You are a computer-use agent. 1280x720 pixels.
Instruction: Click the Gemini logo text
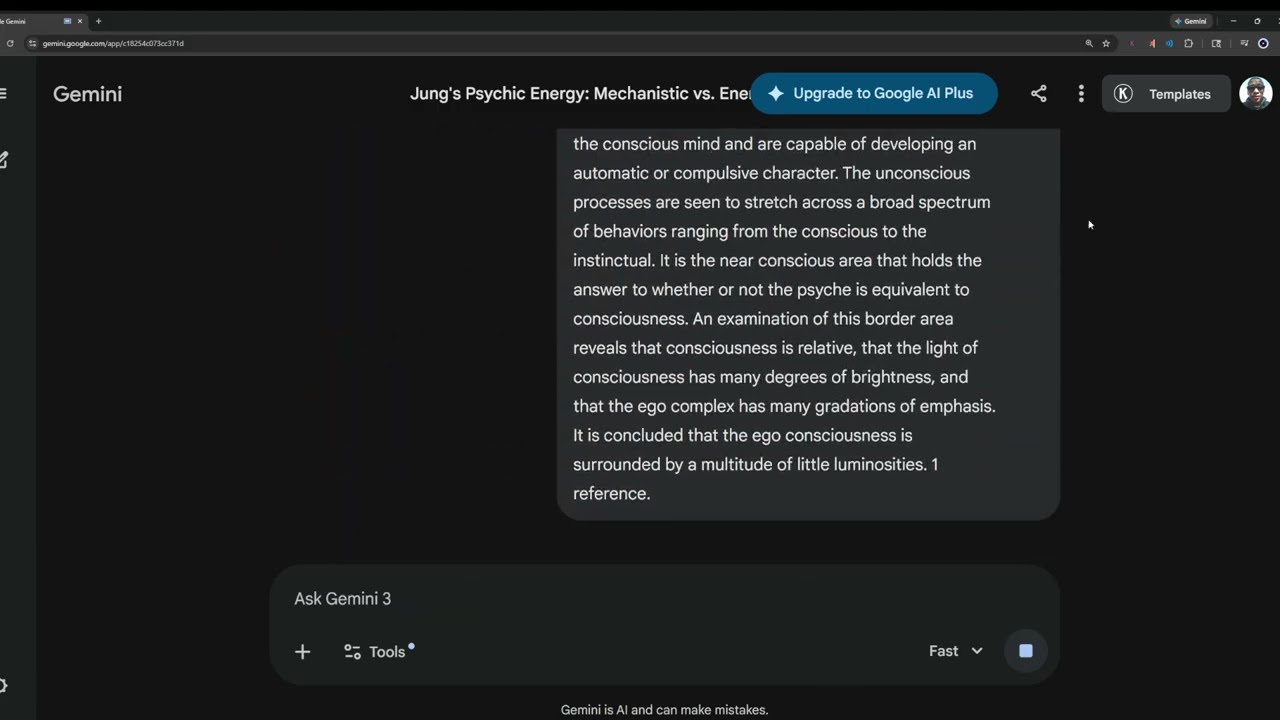[87, 94]
